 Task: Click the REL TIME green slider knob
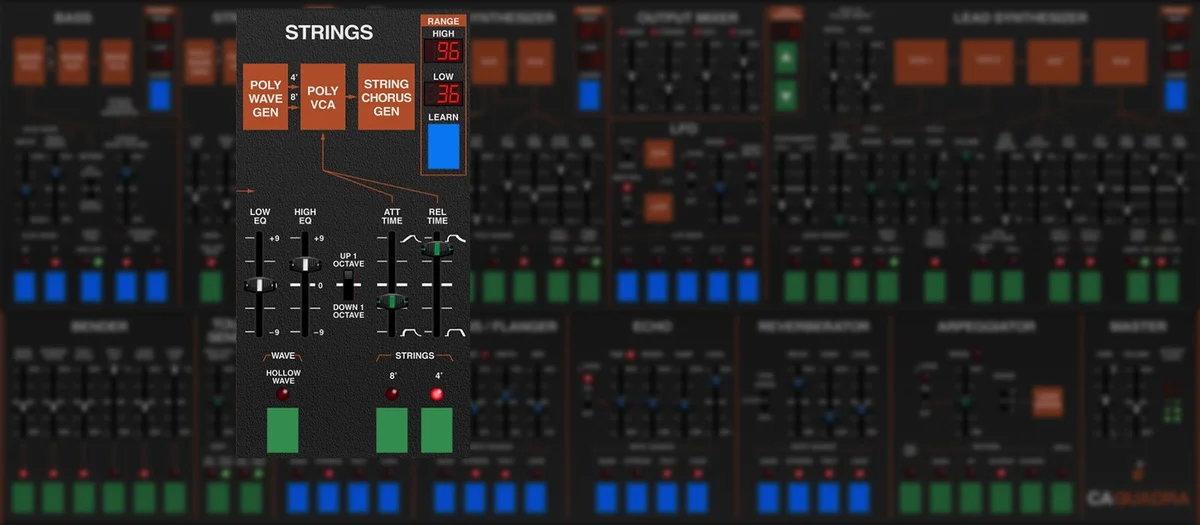436,249
